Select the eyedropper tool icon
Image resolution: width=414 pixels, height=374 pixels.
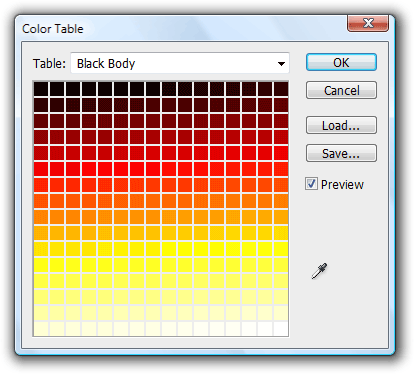click(x=319, y=271)
